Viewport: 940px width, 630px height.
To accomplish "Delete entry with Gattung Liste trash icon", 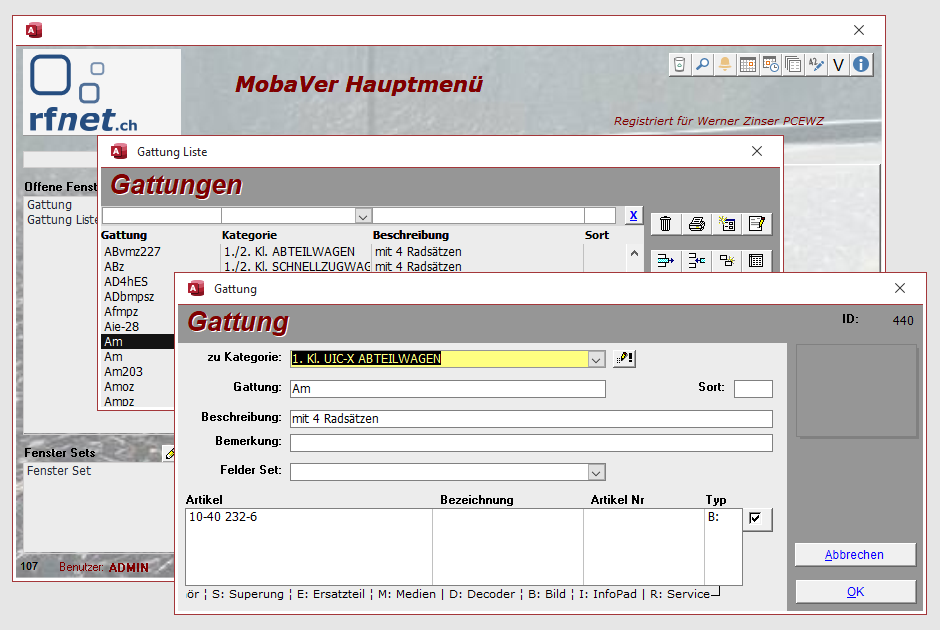I will tap(665, 224).
